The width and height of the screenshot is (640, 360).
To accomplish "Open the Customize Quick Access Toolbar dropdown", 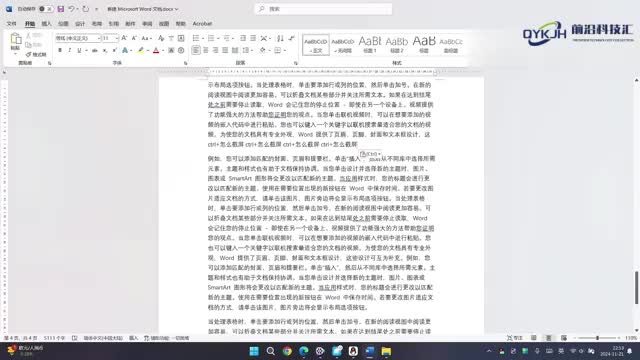I will coord(96,9).
